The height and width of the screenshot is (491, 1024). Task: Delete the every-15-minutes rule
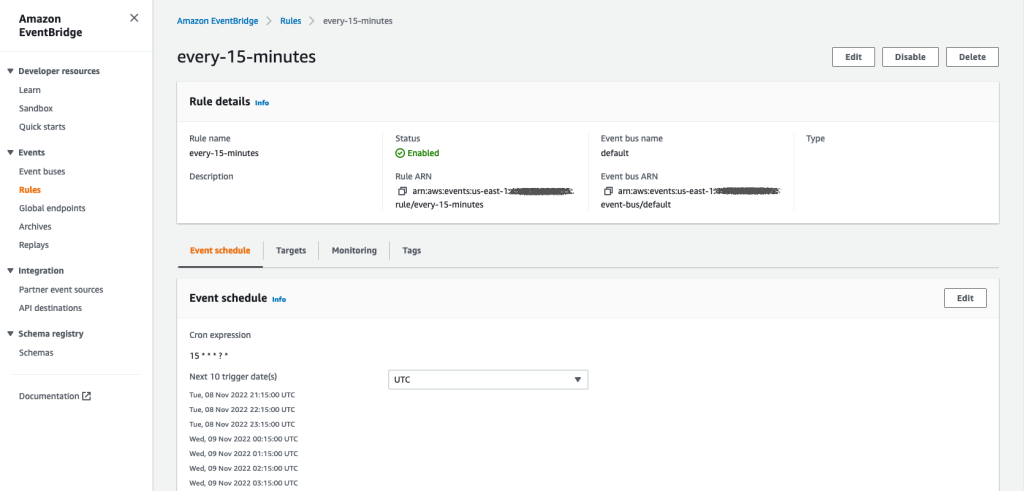coord(972,57)
